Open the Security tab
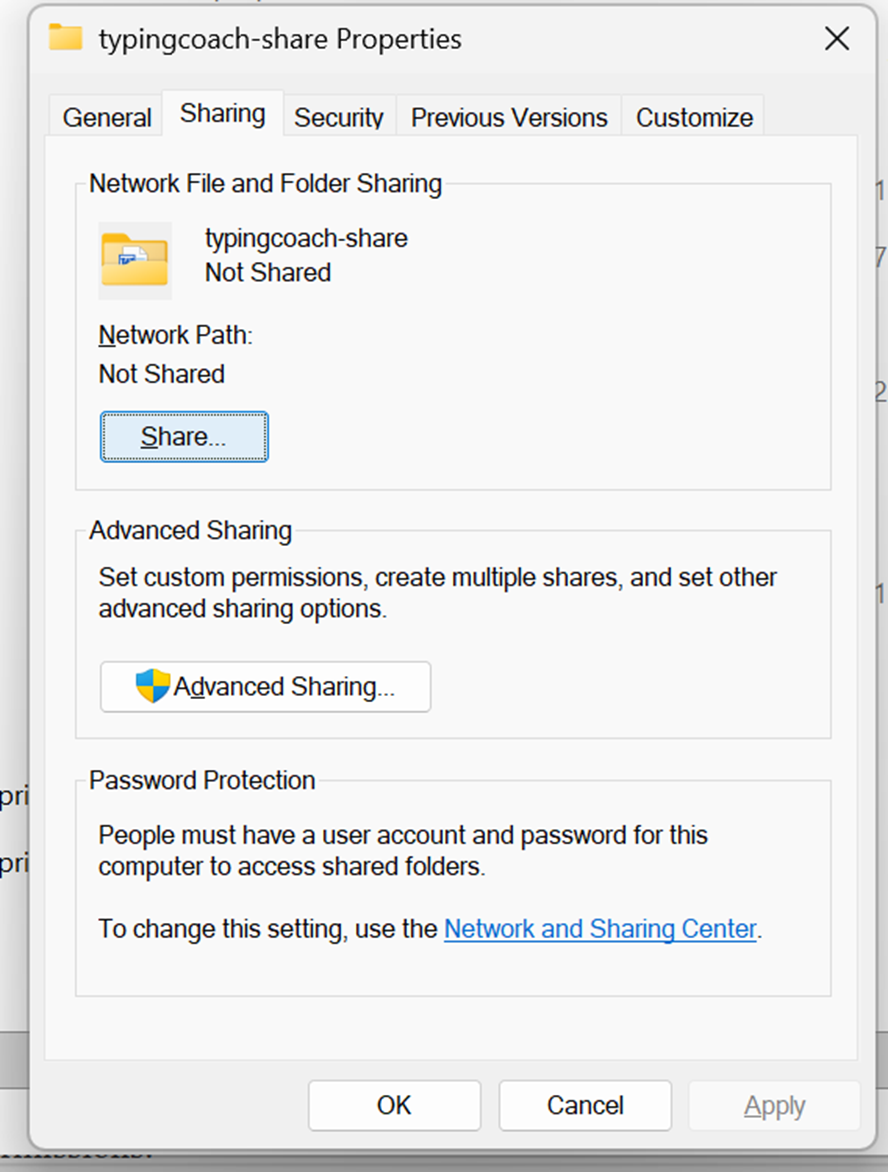888x1172 pixels. click(338, 117)
